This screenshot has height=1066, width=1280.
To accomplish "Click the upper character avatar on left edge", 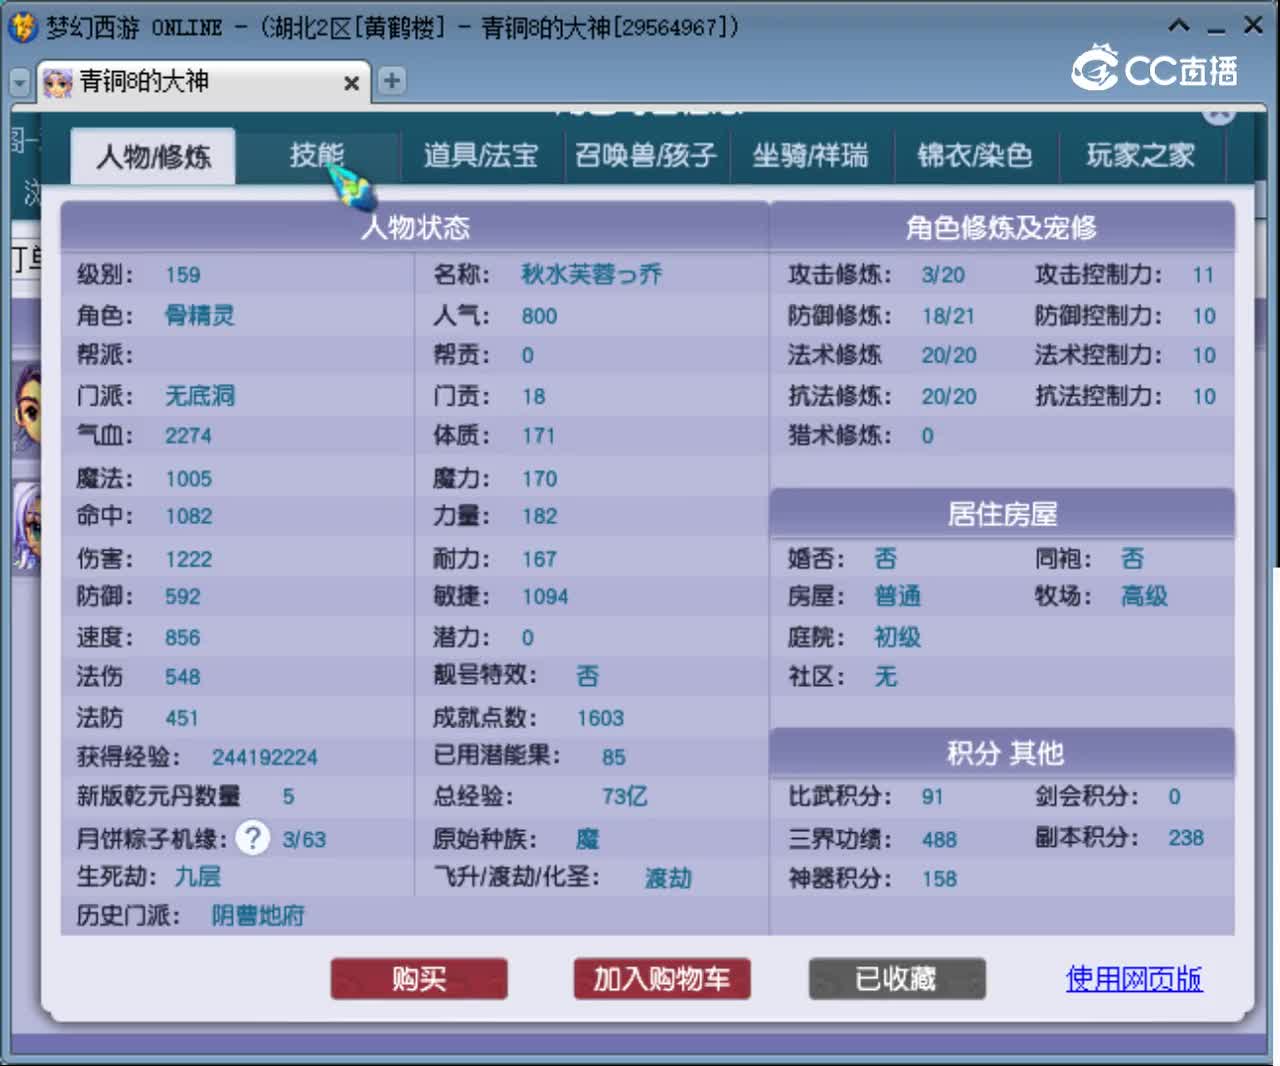I will [x=27, y=410].
